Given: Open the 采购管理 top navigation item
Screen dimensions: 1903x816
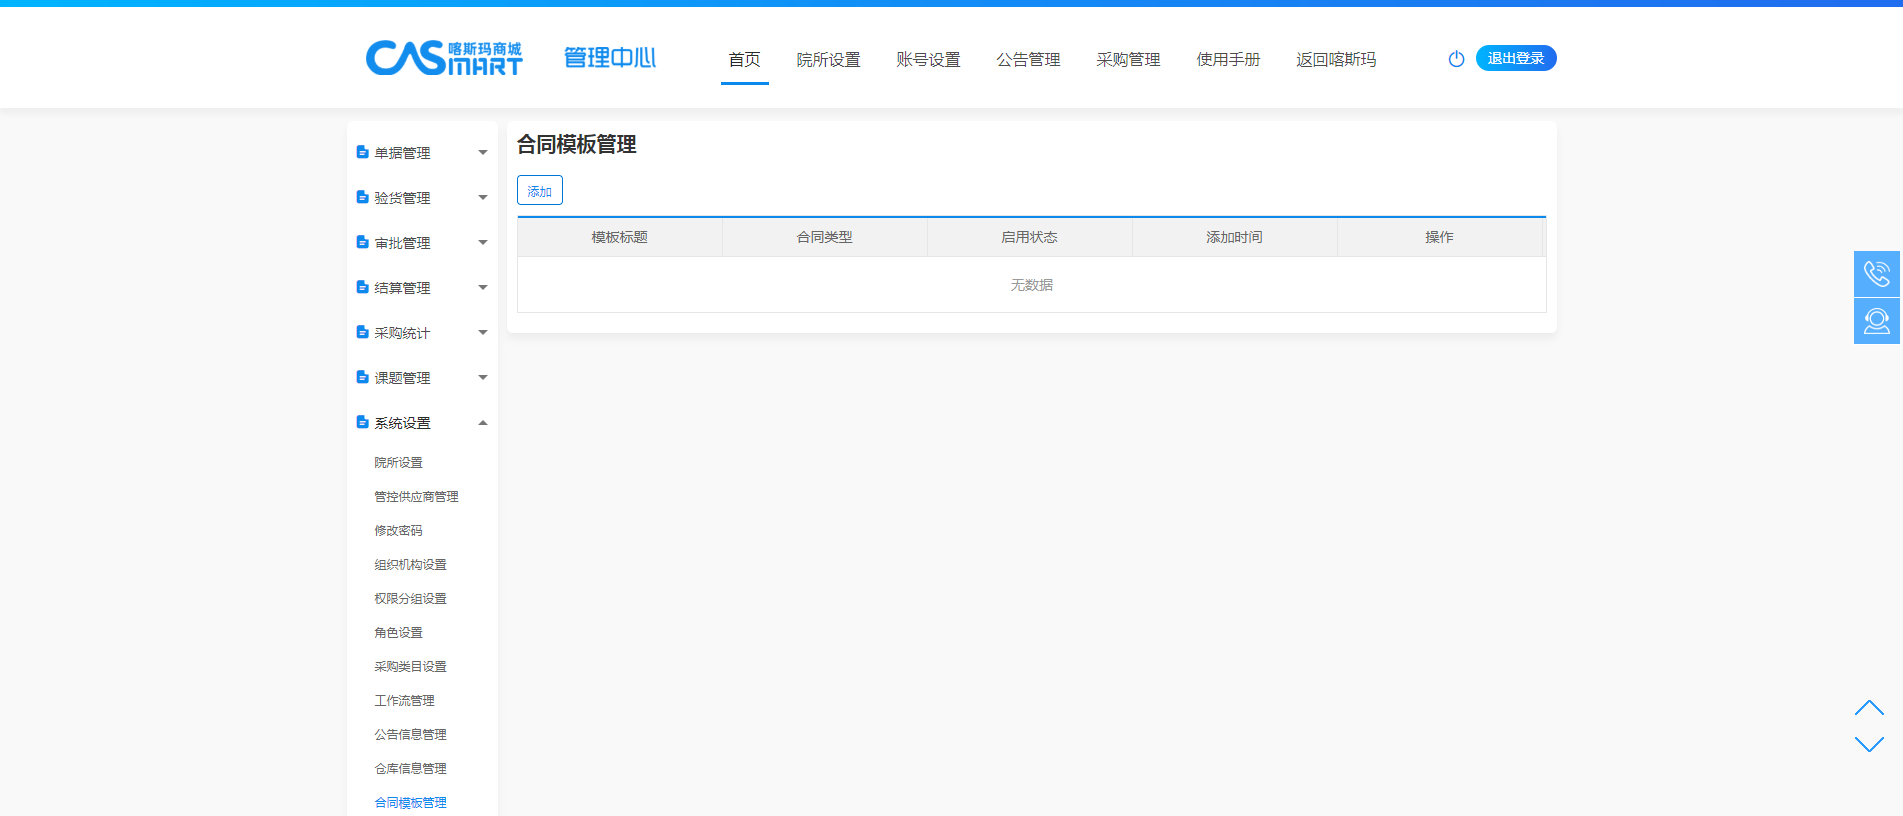Looking at the screenshot, I should coord(1128,60).
